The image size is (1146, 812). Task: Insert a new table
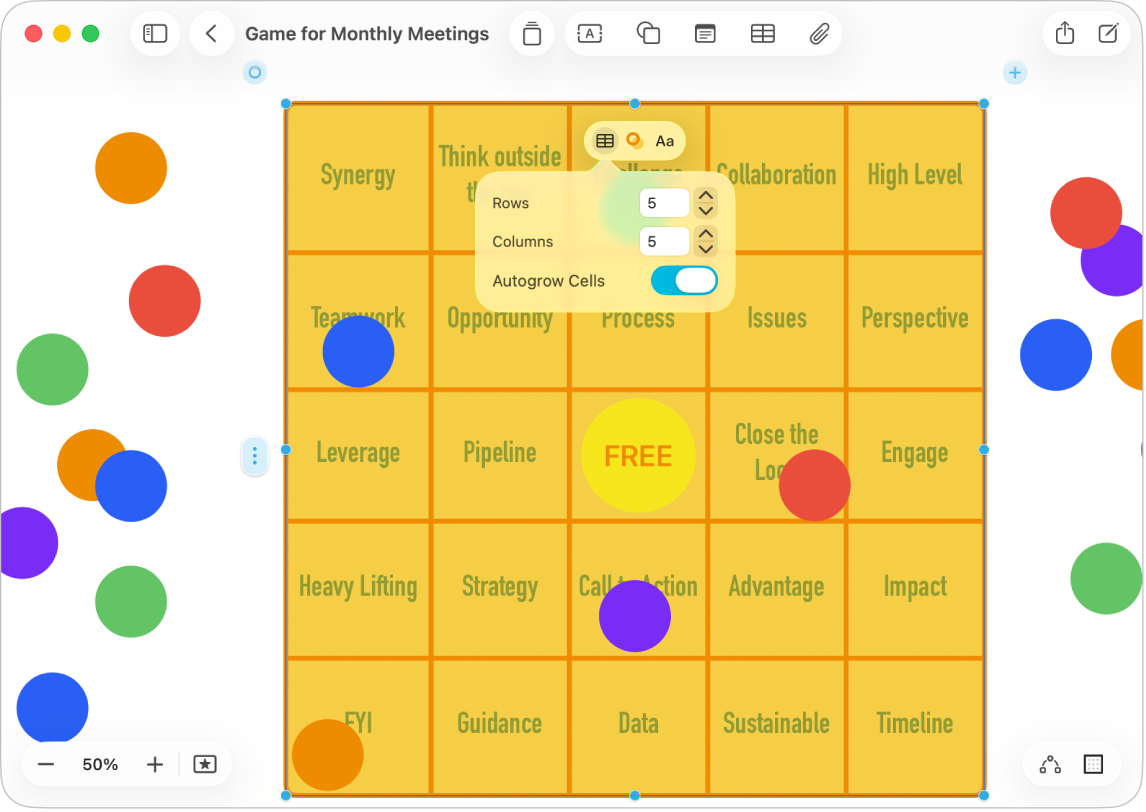point(763,33)
